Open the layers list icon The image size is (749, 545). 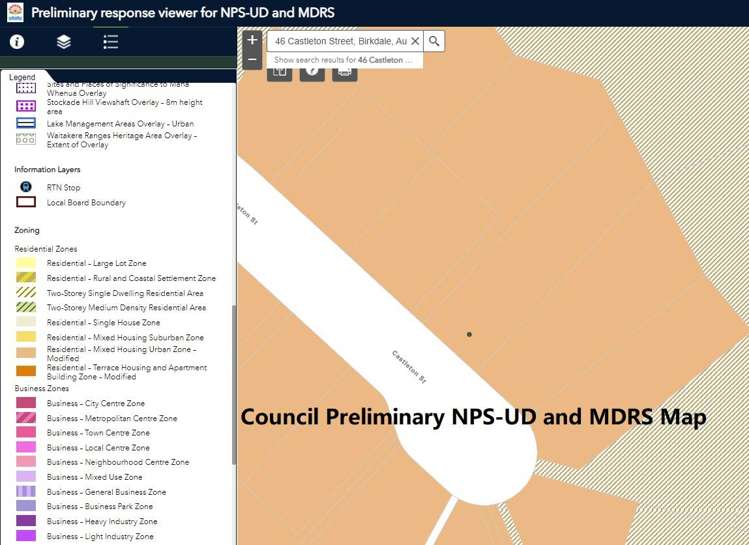pos(64,42)
